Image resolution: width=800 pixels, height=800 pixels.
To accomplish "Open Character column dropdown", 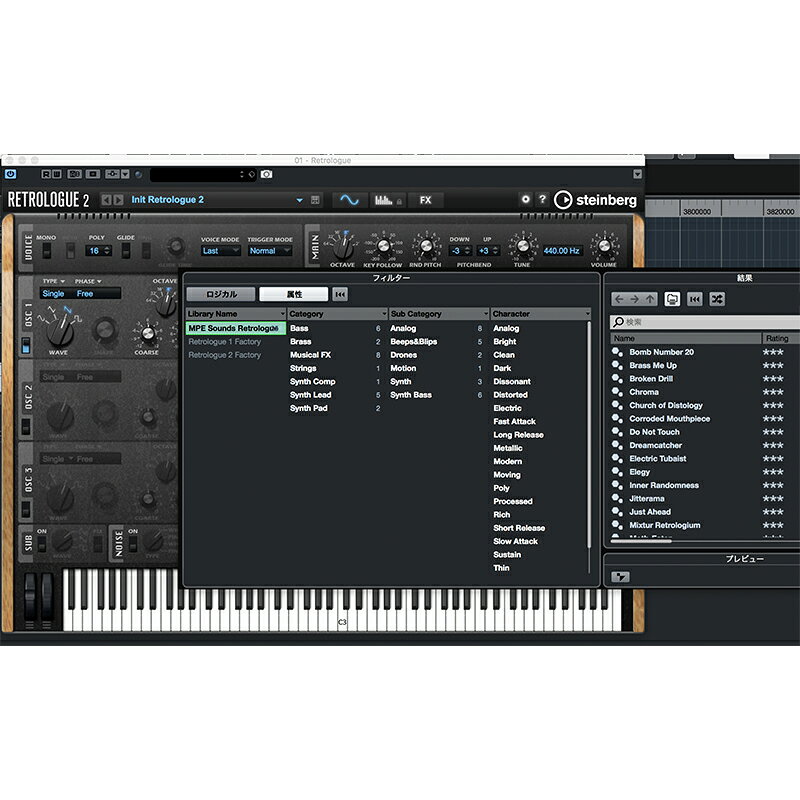I will (588, 314).
